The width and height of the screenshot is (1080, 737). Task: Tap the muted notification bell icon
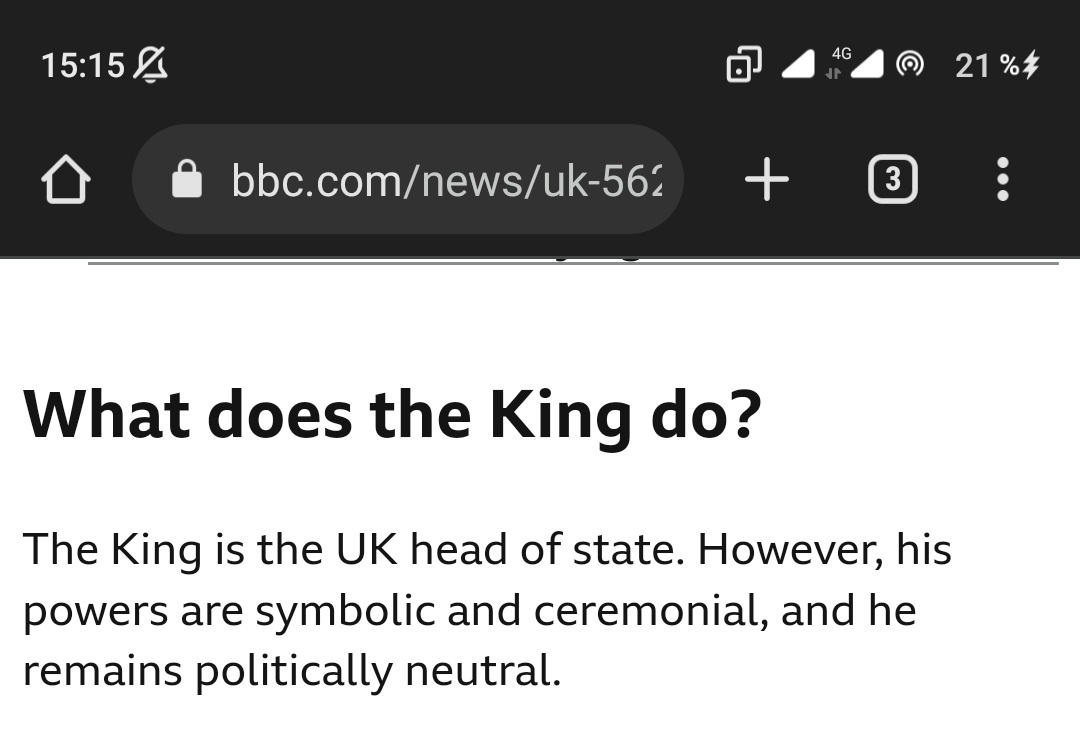pos(150,66)
